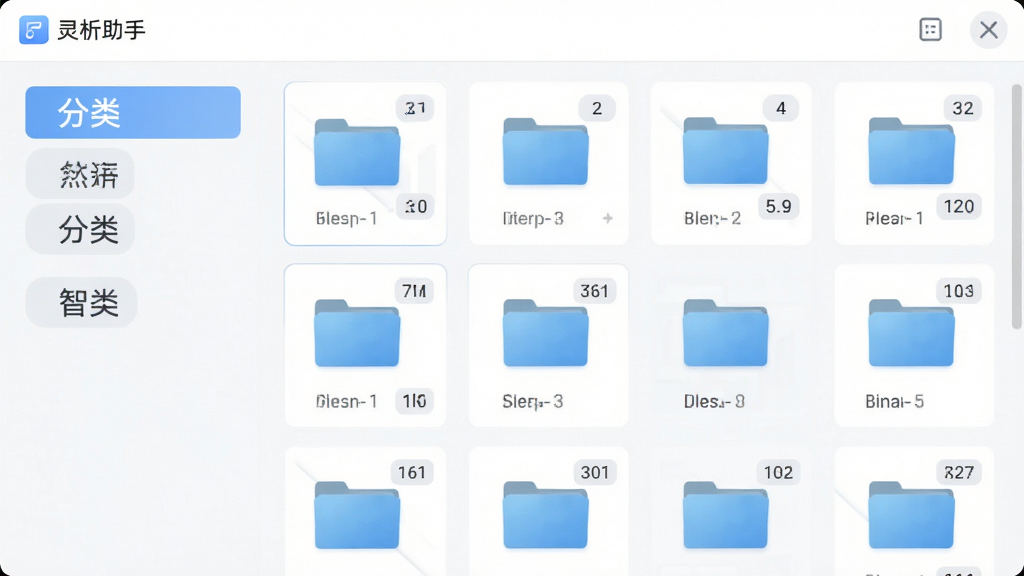Open the Plear-1 folder
1024x576 pixels.
(914, 163)
